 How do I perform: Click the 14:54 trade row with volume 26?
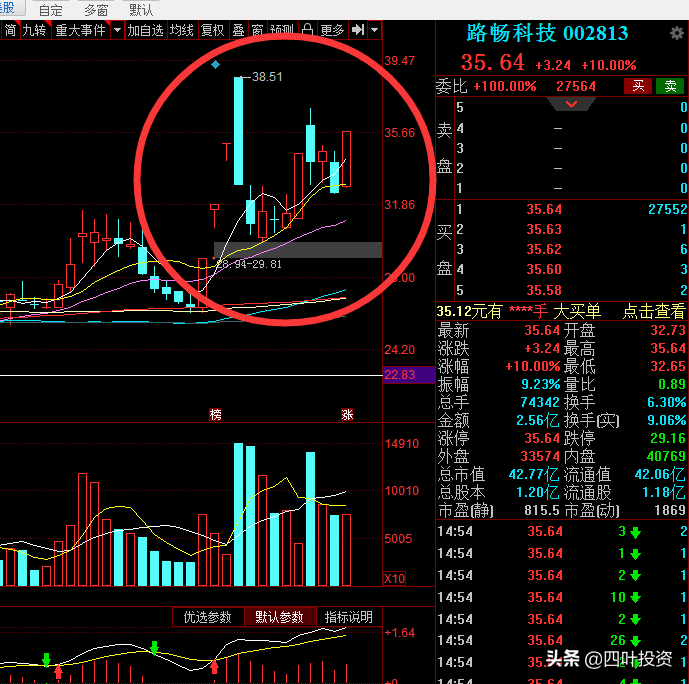(562, 640)
